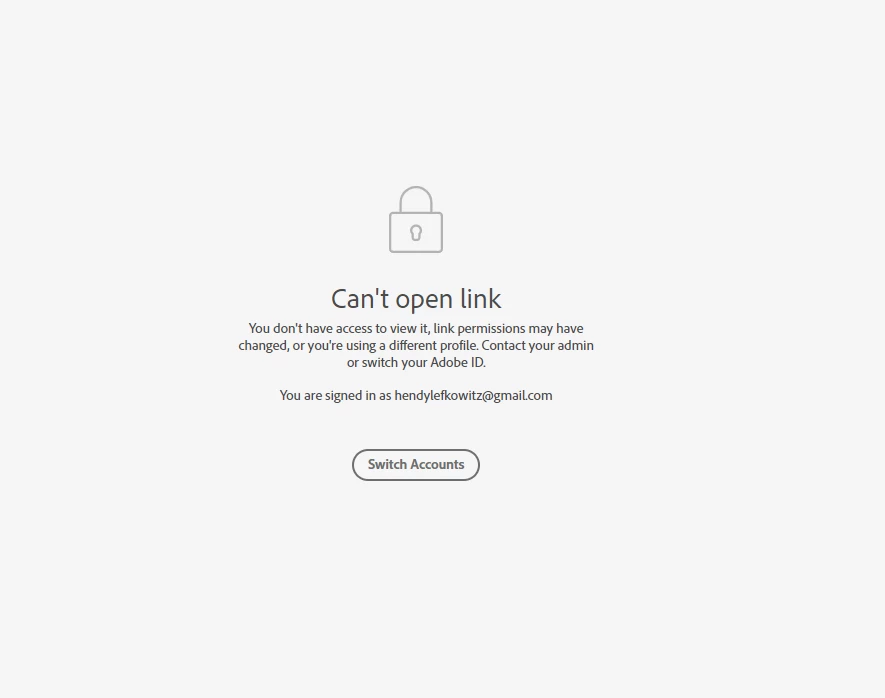Click the keyhole inside the padlock icon

pos(416,233)
